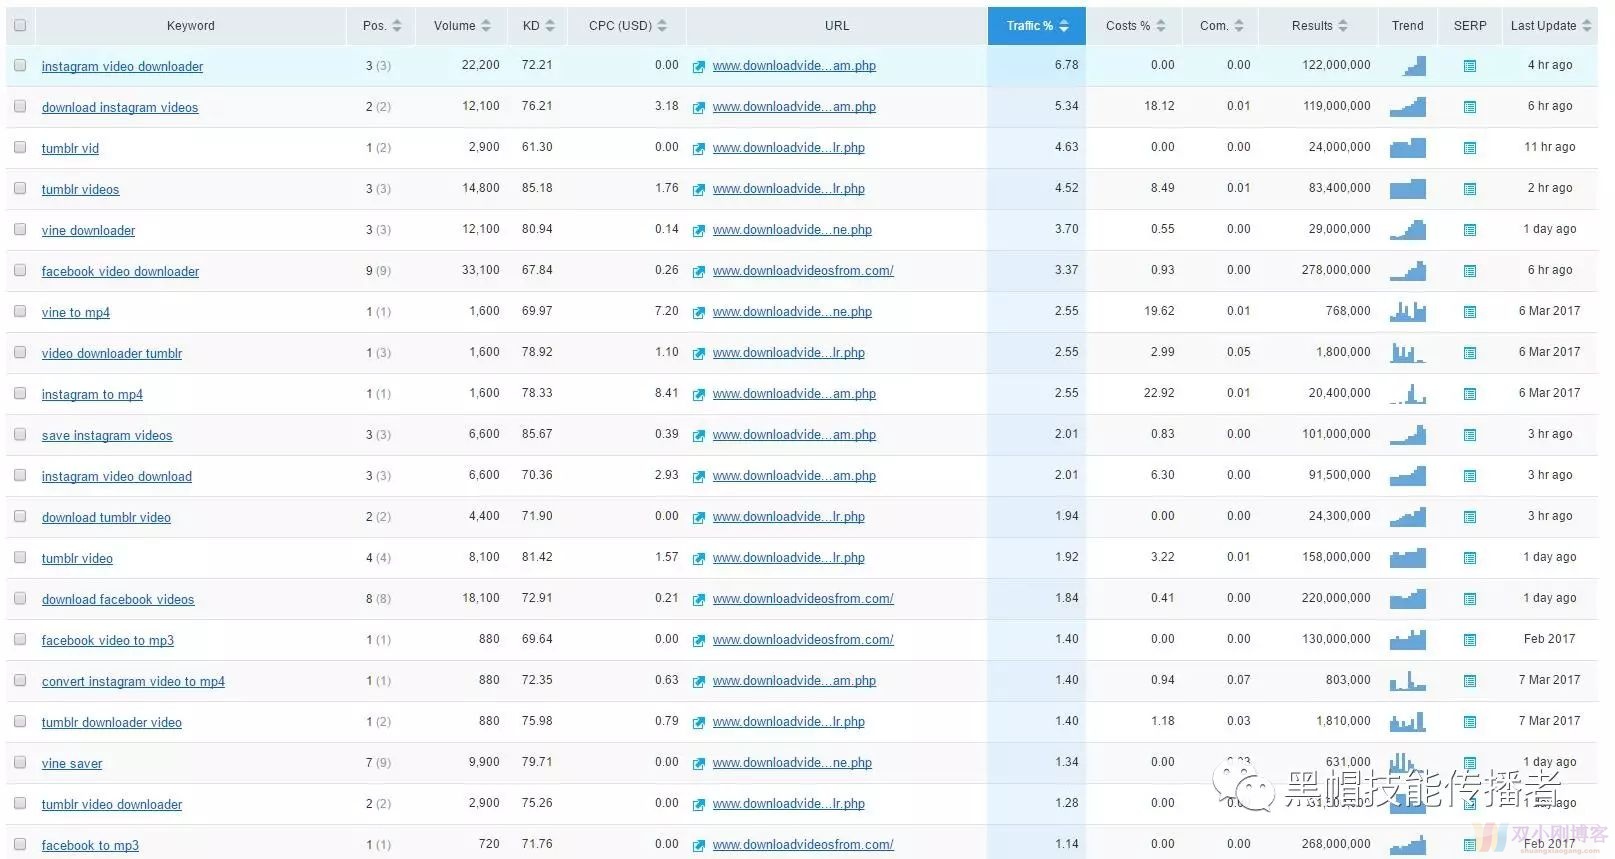The image size is (1615, 859).
Task: Open external link icon for instagram video downloader URL
Action: 699,67
